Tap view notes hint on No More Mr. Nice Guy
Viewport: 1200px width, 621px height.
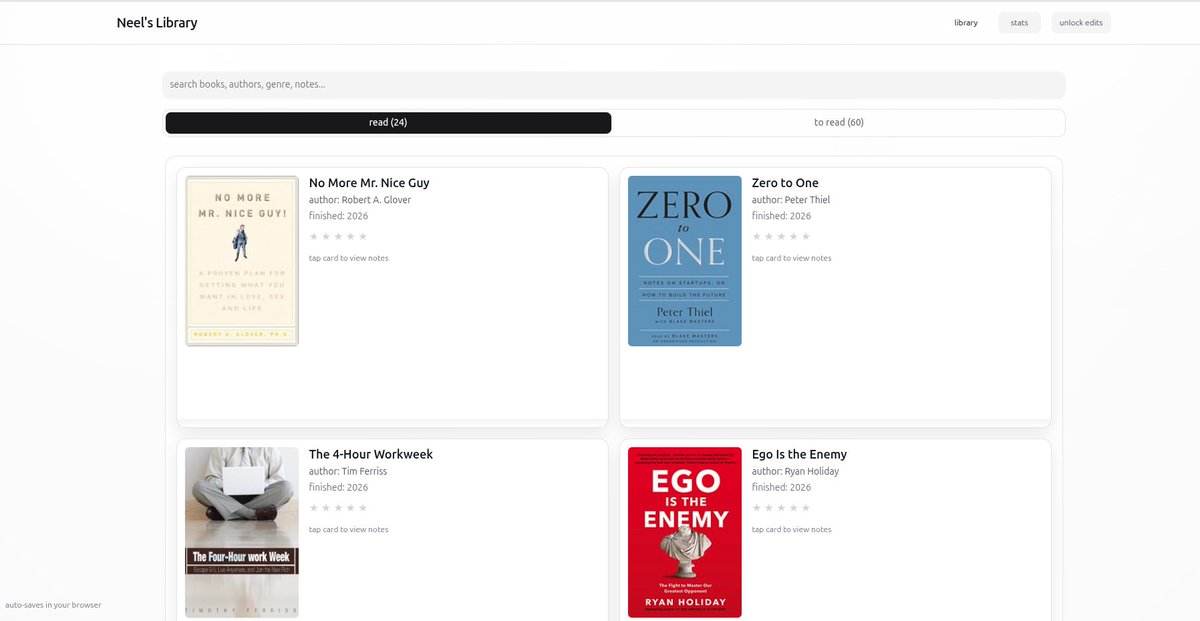(349, 258)
